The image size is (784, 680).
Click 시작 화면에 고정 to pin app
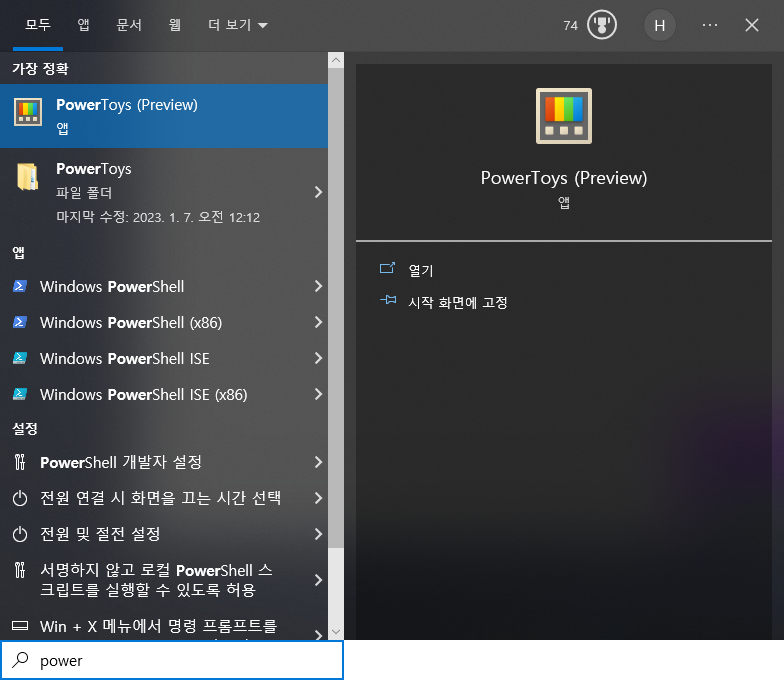pyautogui.click(x=458, y=302)
